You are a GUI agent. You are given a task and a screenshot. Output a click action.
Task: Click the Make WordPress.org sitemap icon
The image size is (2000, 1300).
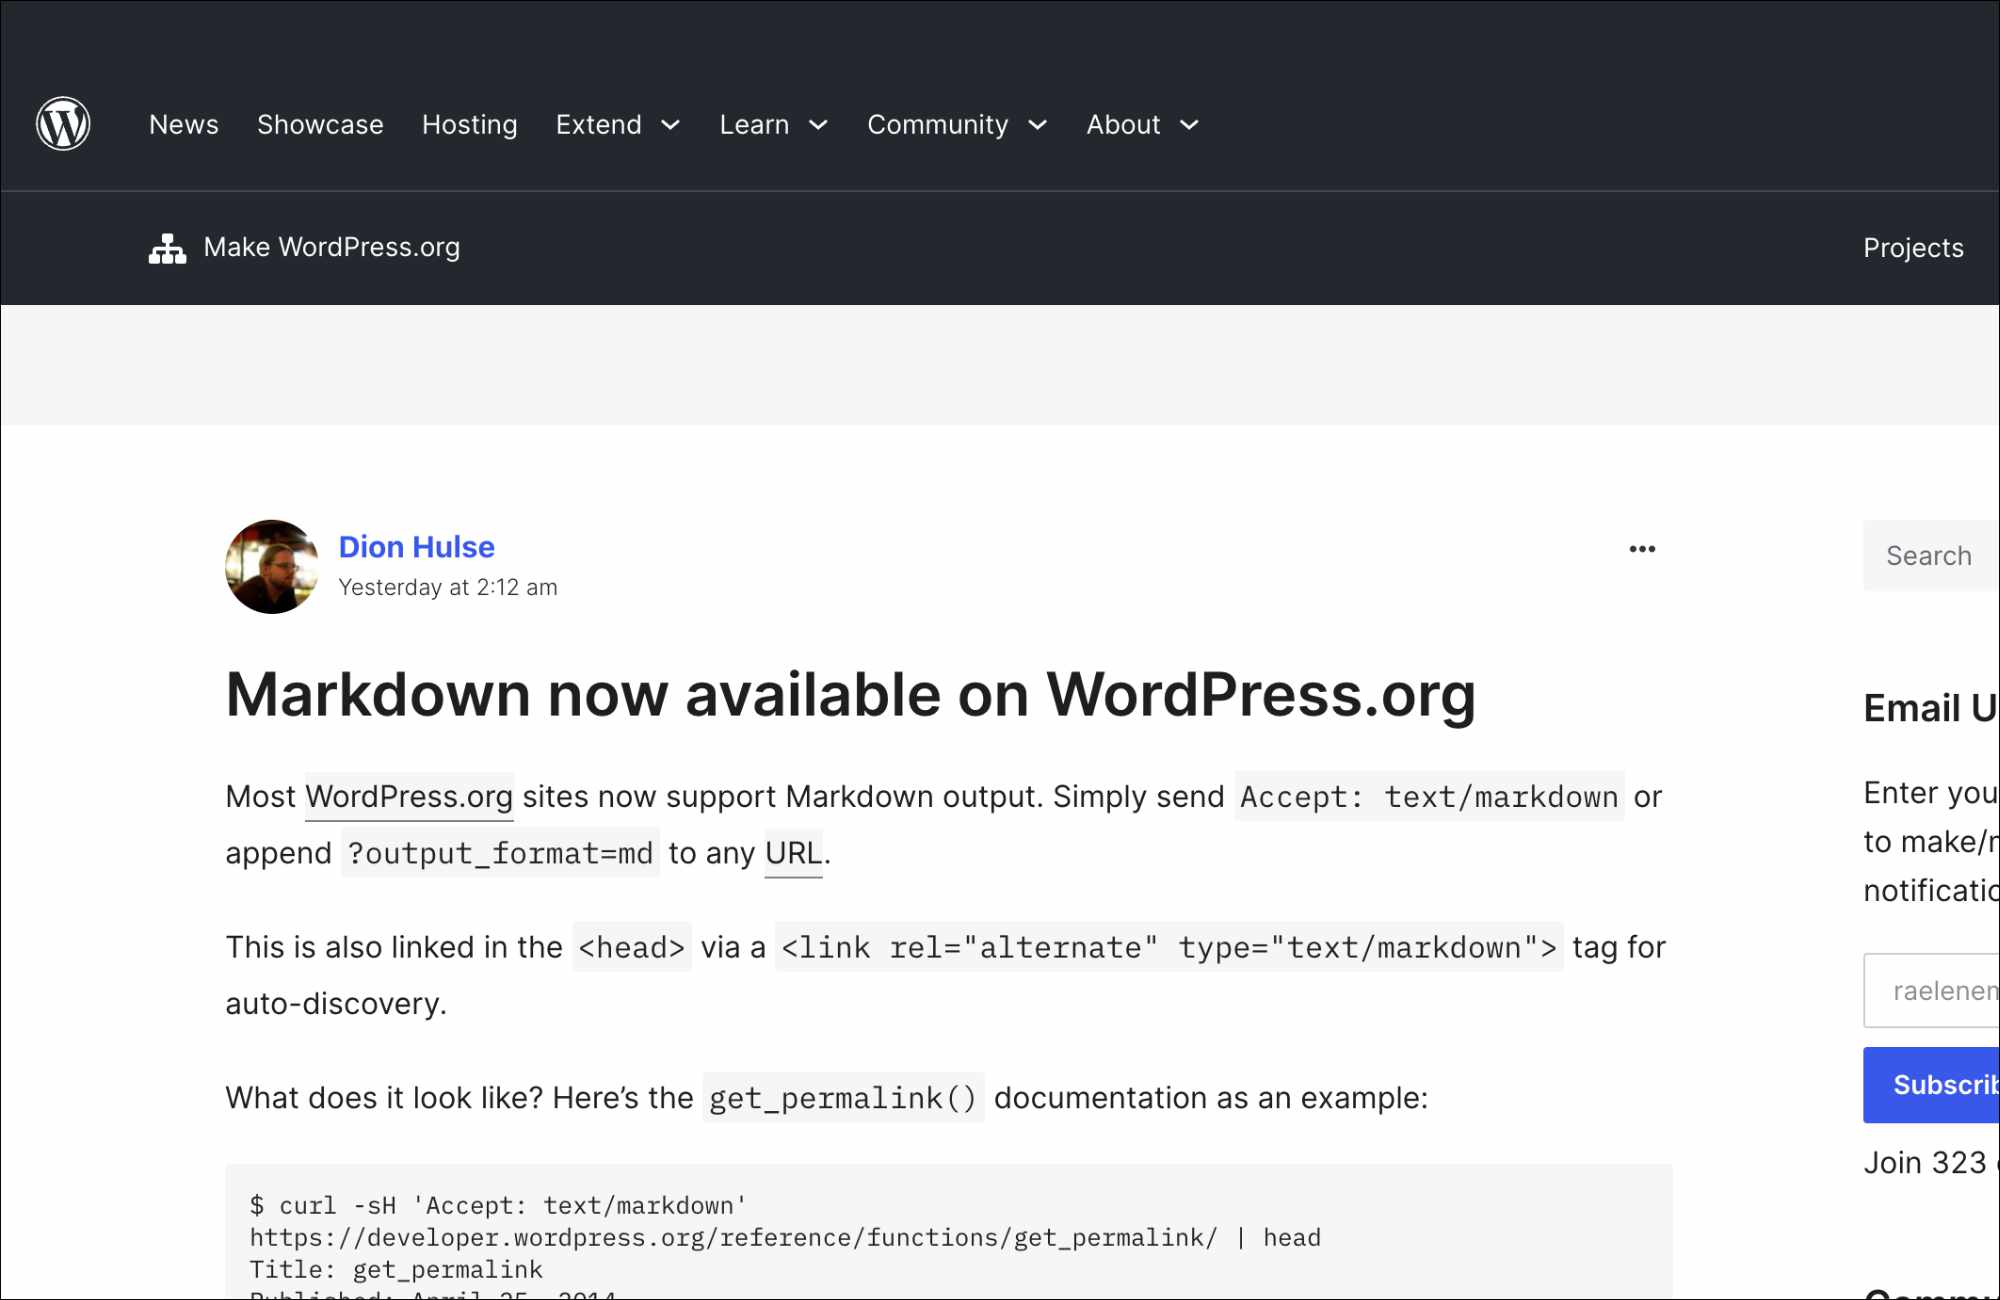pos(167,248)
